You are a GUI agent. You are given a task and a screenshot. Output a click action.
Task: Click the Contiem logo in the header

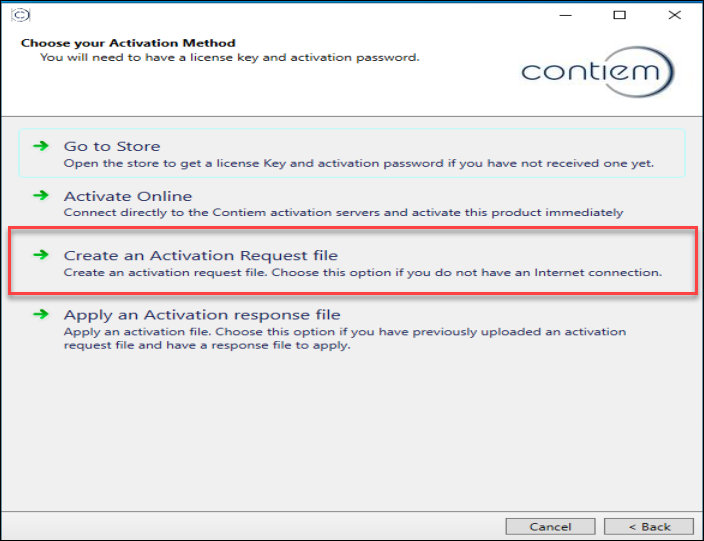597,71
